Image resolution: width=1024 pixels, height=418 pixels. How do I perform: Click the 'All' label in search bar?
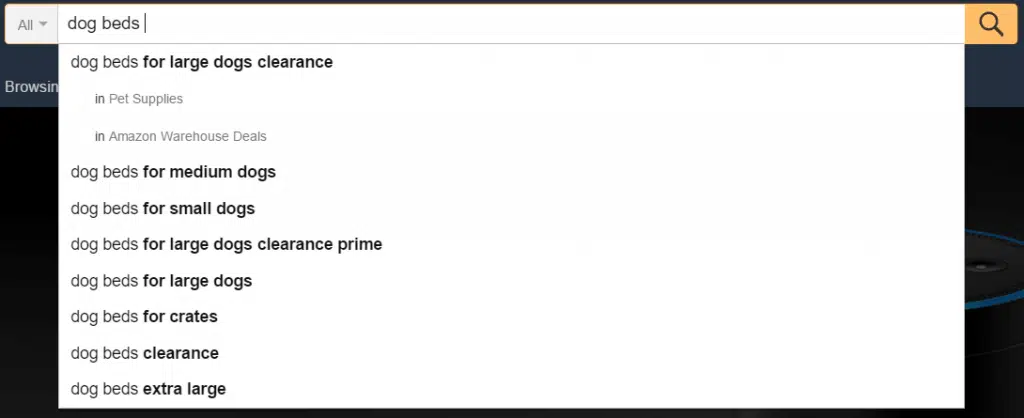click(x=25, y=24)
